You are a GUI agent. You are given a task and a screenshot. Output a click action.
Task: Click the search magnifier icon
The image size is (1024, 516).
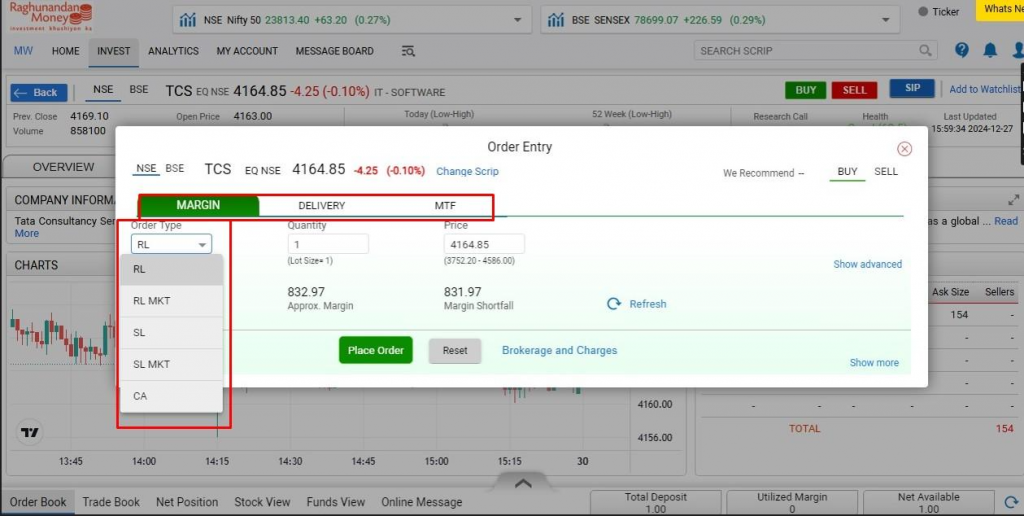tap(926, 50)
